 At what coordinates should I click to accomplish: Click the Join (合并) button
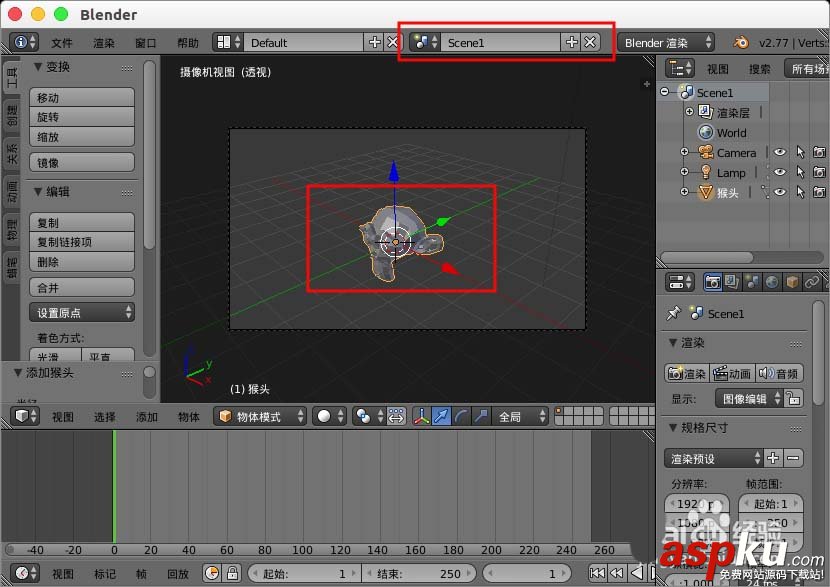coord(82,287)
